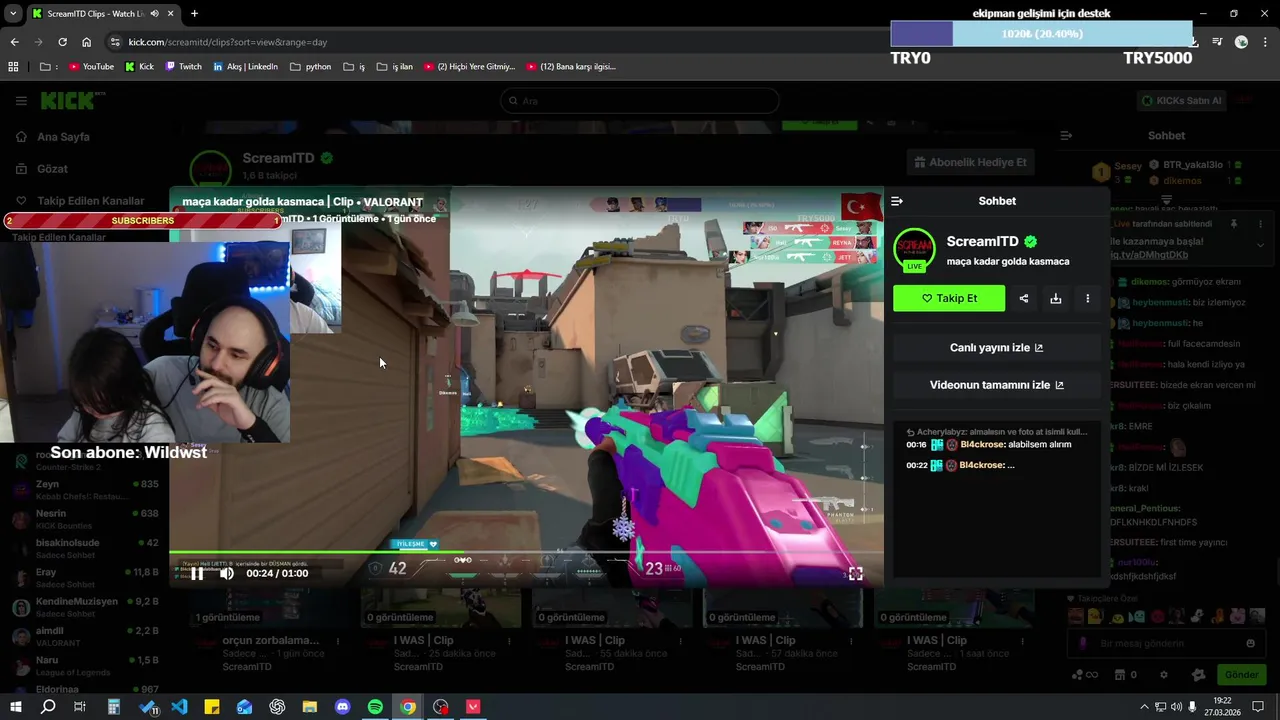The height and width of the screenshot is (720, 1280).
Task: Open Zeyn channel in sidebar
Action: 85,489
